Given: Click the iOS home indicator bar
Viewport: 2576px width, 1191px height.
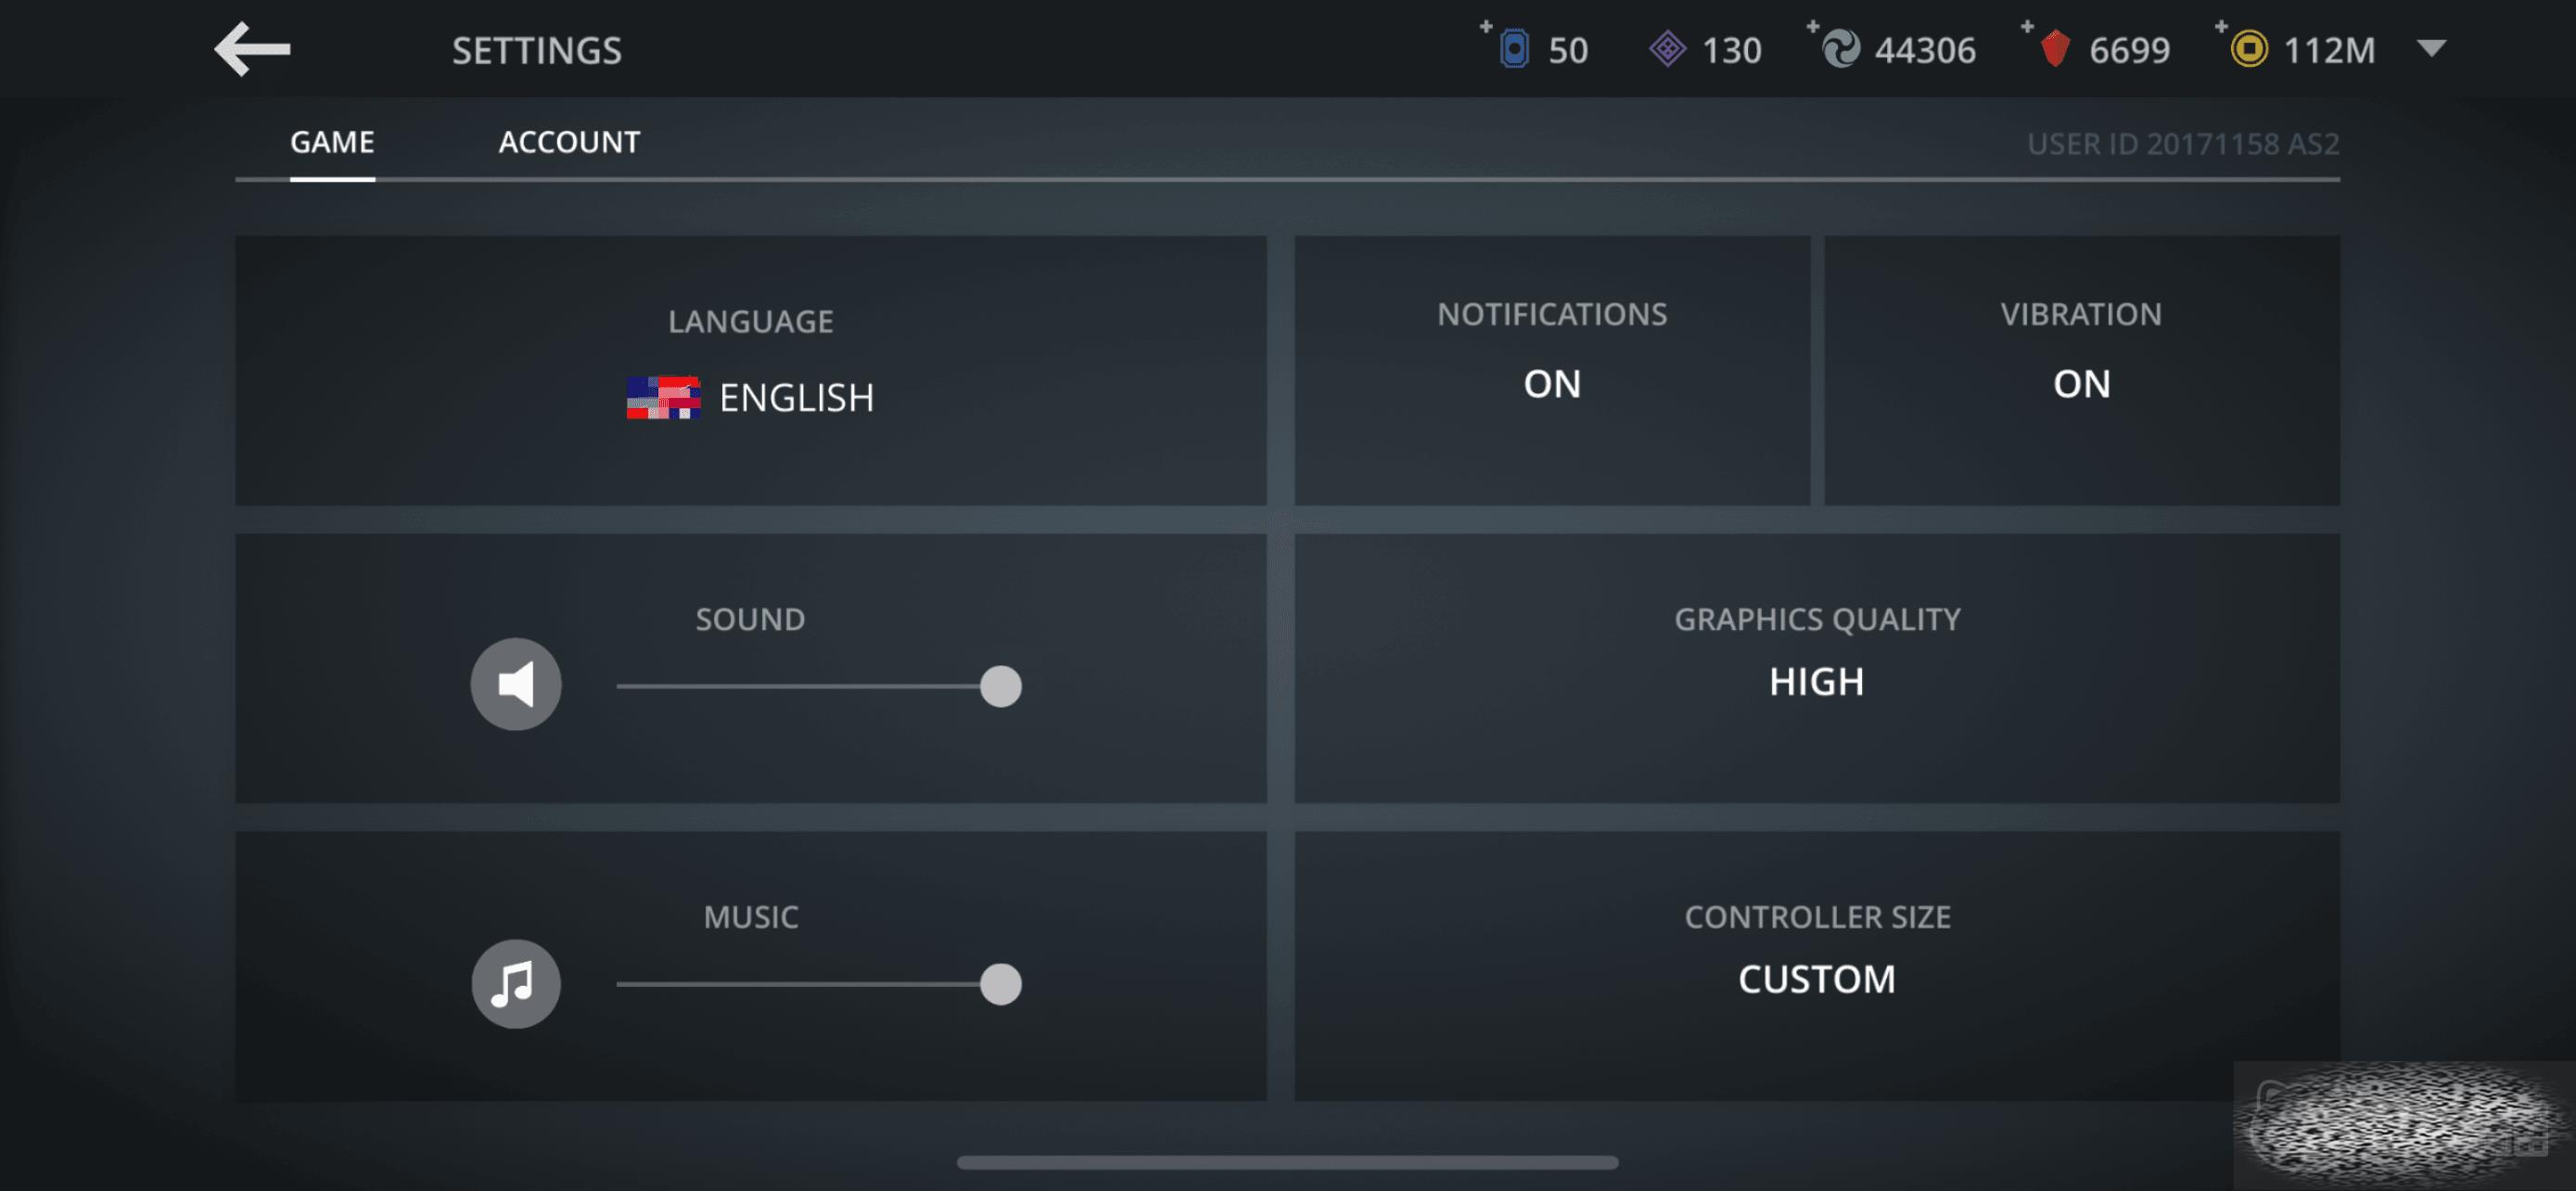Looking at the screenshot, I should 1287,1162.
